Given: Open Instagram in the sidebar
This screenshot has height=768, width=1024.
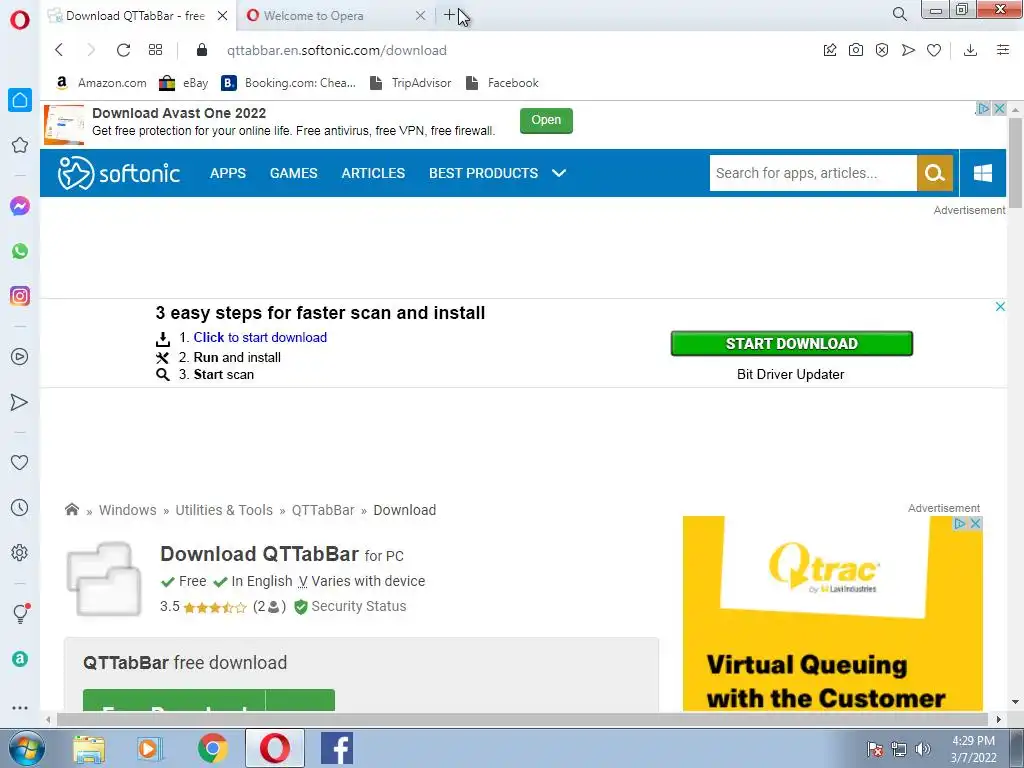Looking at the screenshot, I should click(20, 296).
